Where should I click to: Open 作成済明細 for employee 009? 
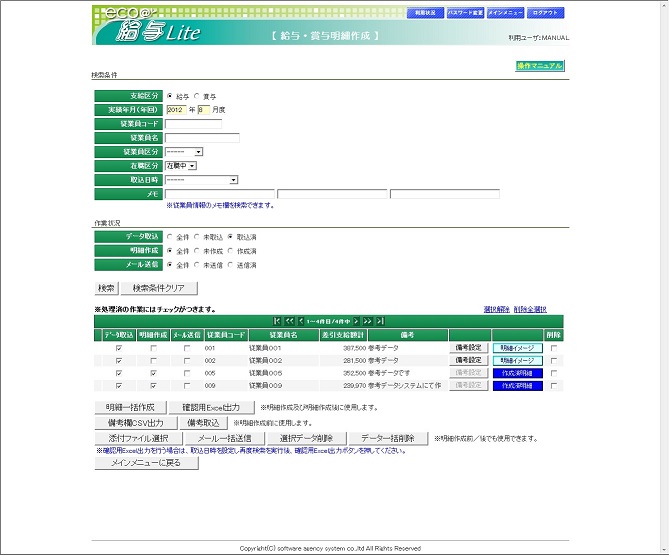click(518, 386)
